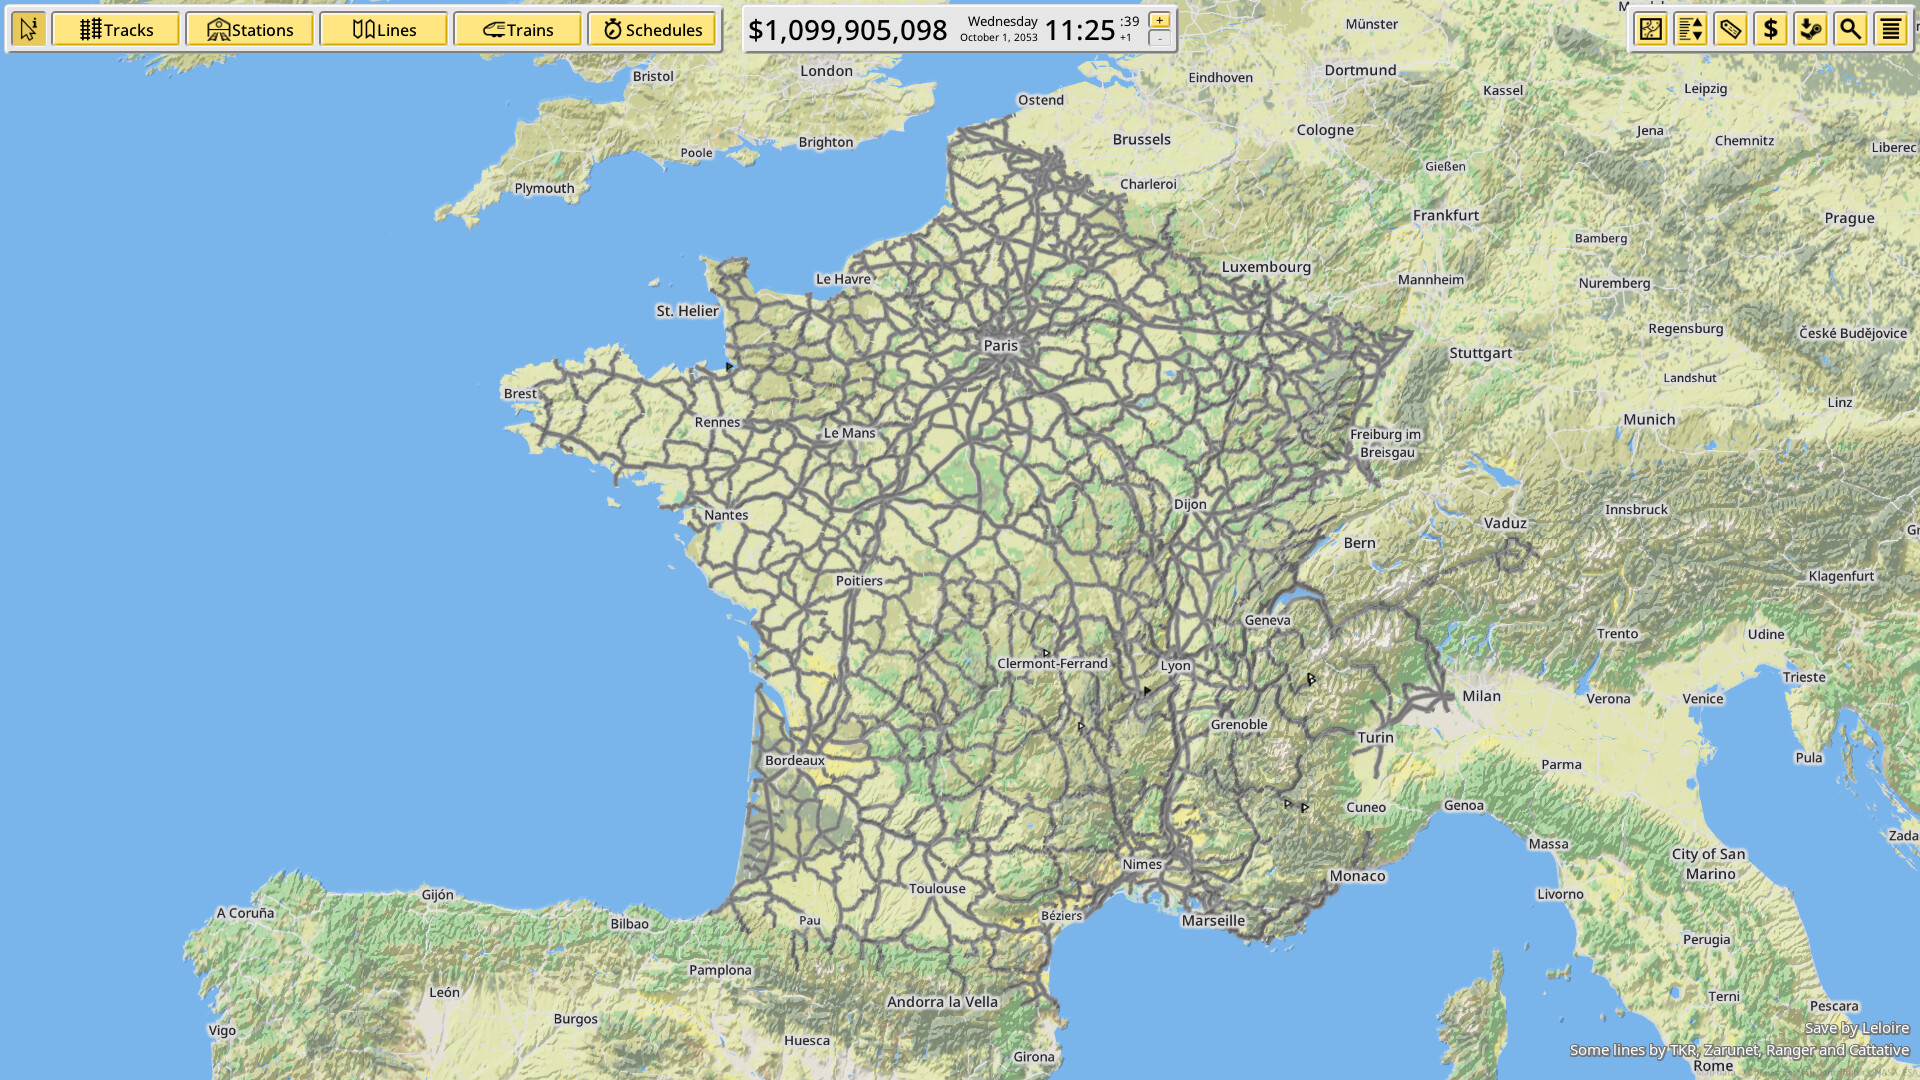Select the pointer selection tool
This screenshot has height=1080, width=1920.
tap(28, 29)
